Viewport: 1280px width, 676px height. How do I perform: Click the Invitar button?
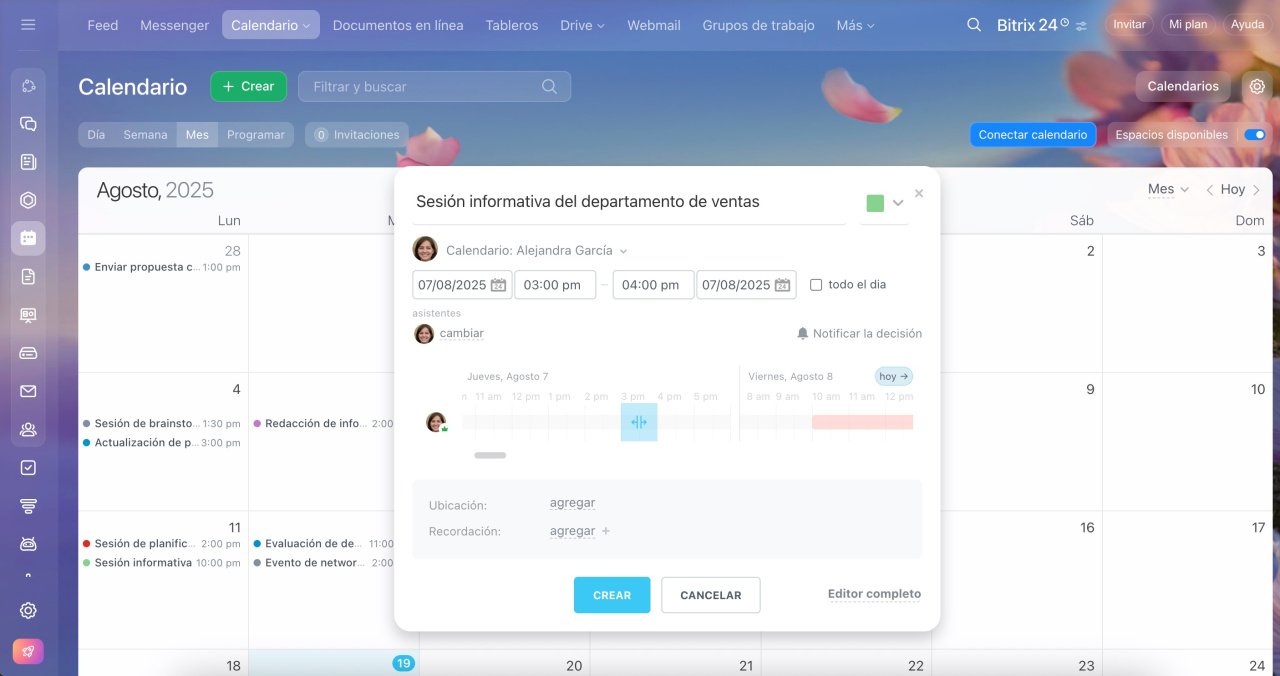pyautogui.click(x=1129, y=25)
